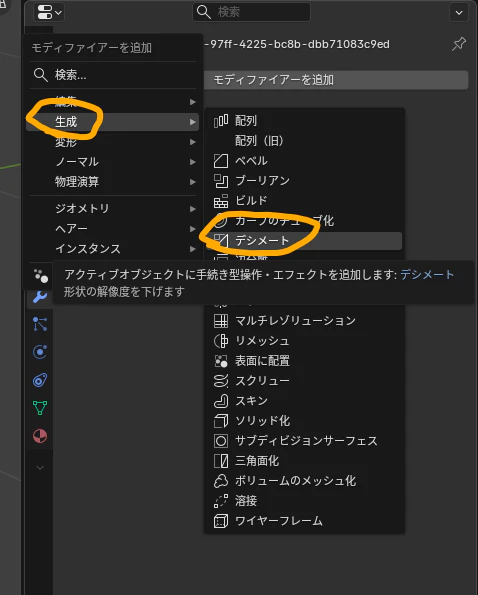Screen dimensions: 478x595
Task: Click the pin icon beside the object name
Action: tap(459, 44)
